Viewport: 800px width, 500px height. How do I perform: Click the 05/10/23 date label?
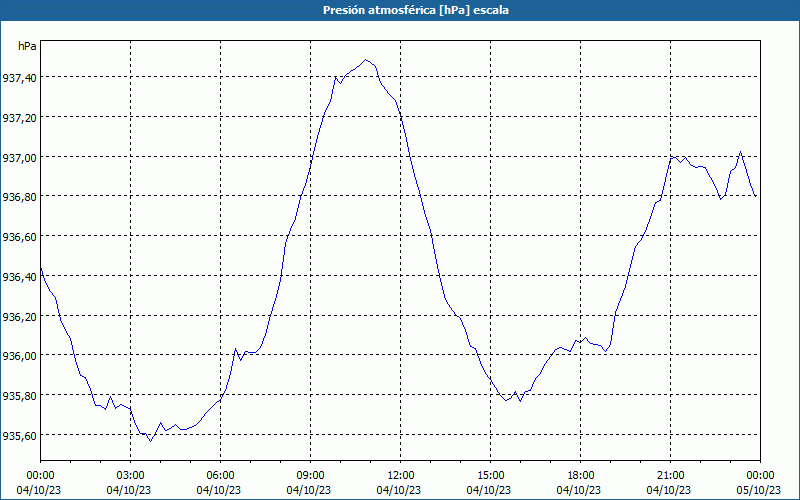pos(761,490)
